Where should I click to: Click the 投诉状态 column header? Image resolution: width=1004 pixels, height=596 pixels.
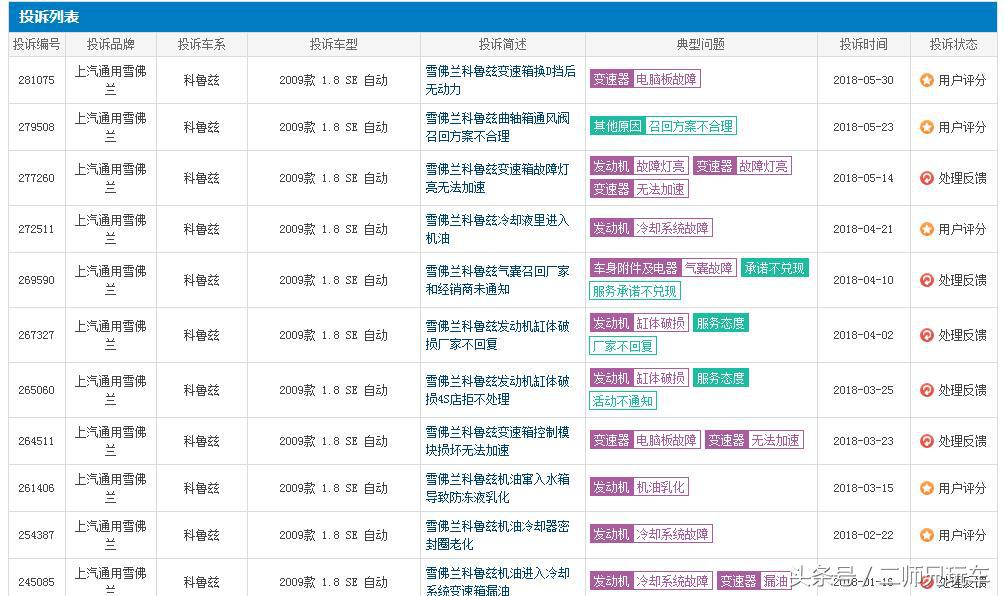(x=951, y=43)
